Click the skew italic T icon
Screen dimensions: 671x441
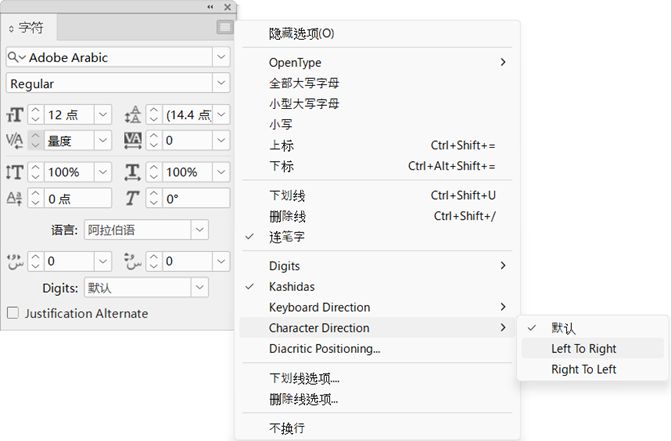(x=132, y=198)
